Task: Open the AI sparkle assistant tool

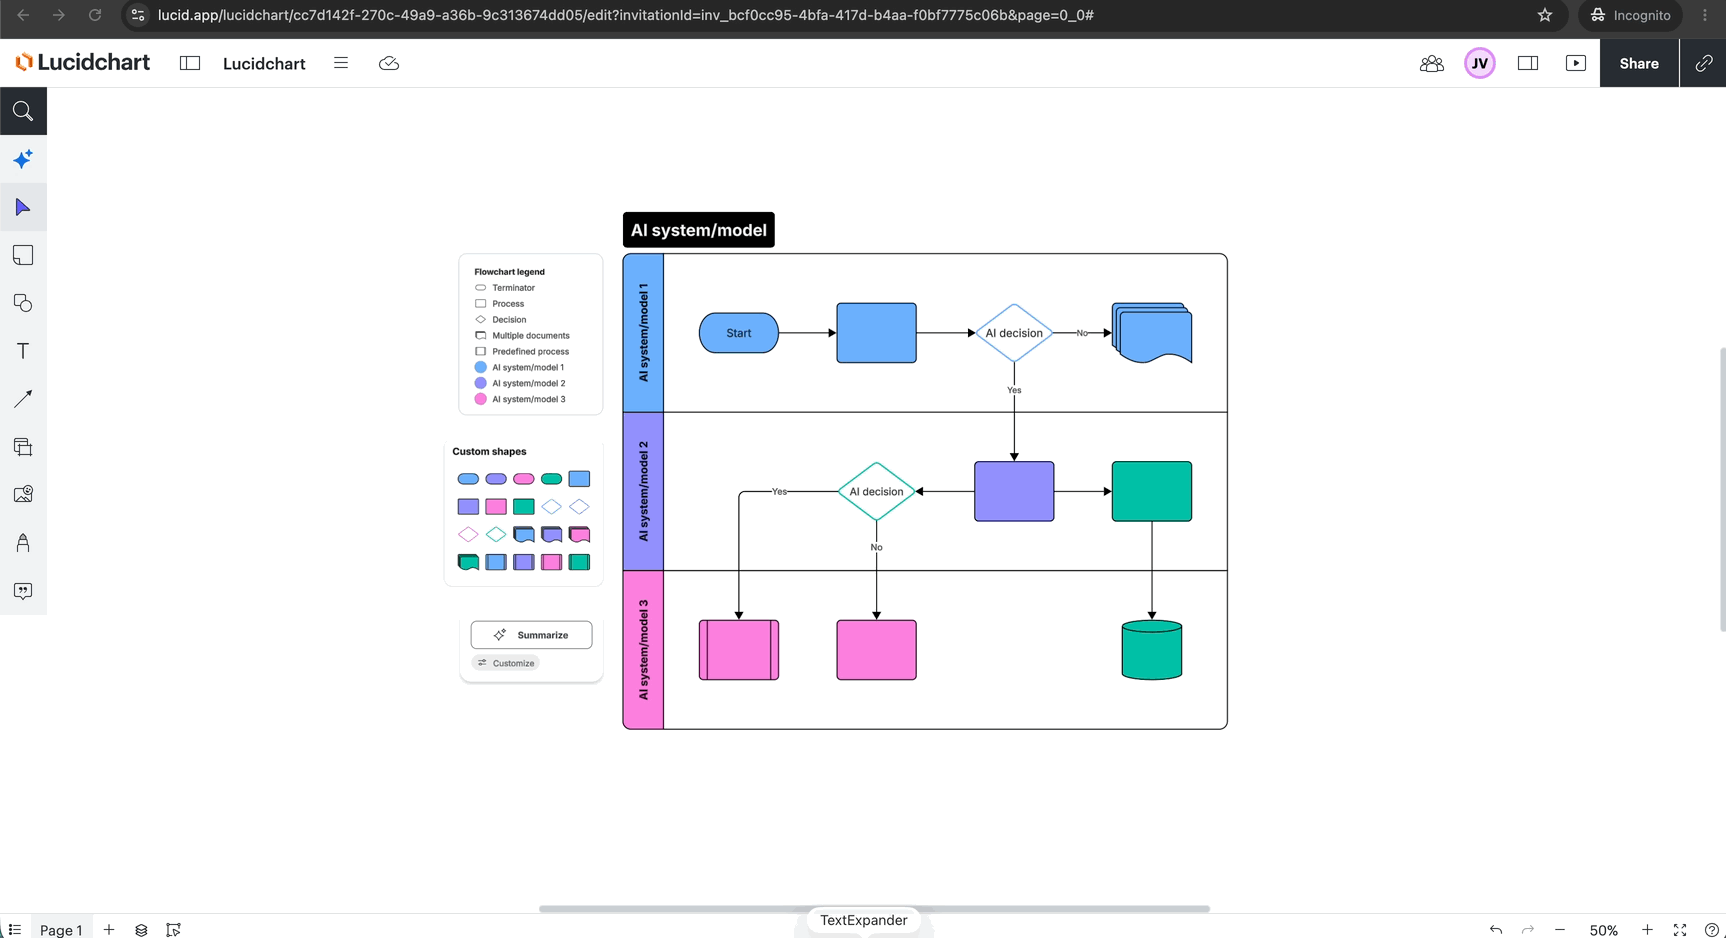Action: click(x=23, y=159)
